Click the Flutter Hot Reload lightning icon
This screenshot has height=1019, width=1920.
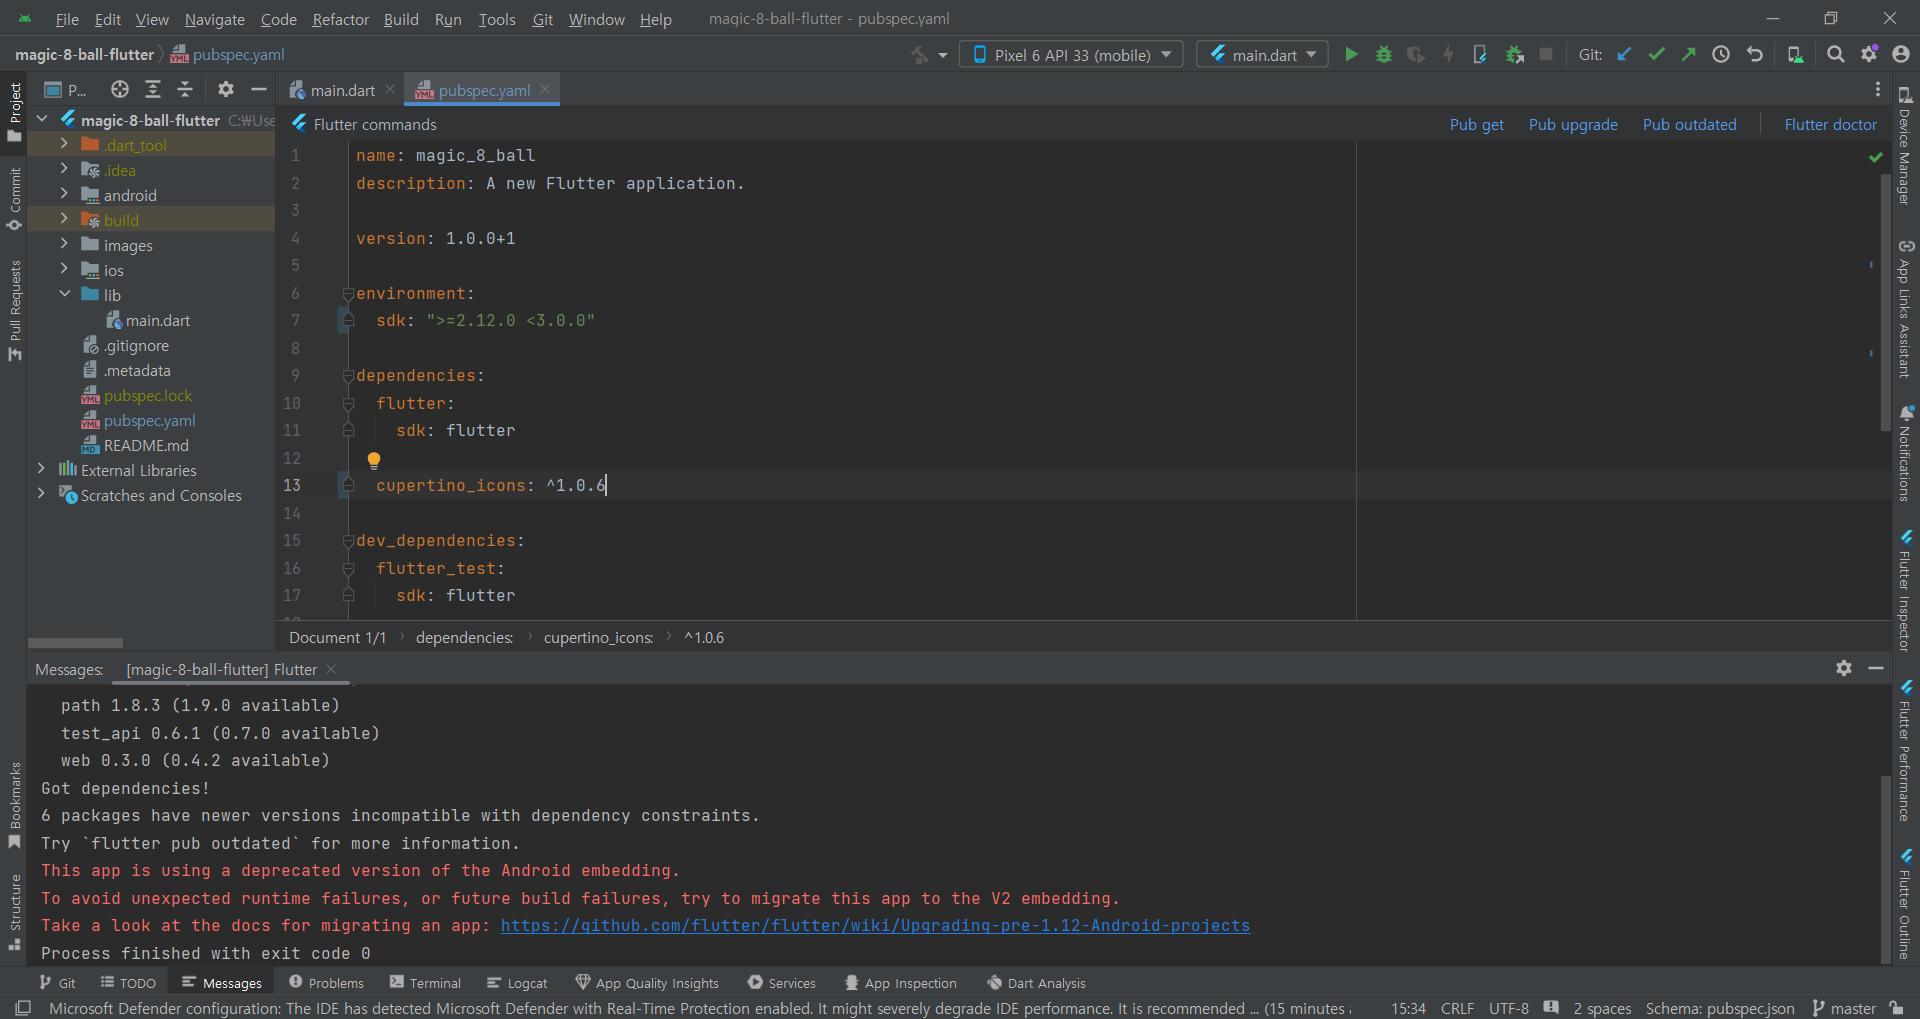point(1448,55)
